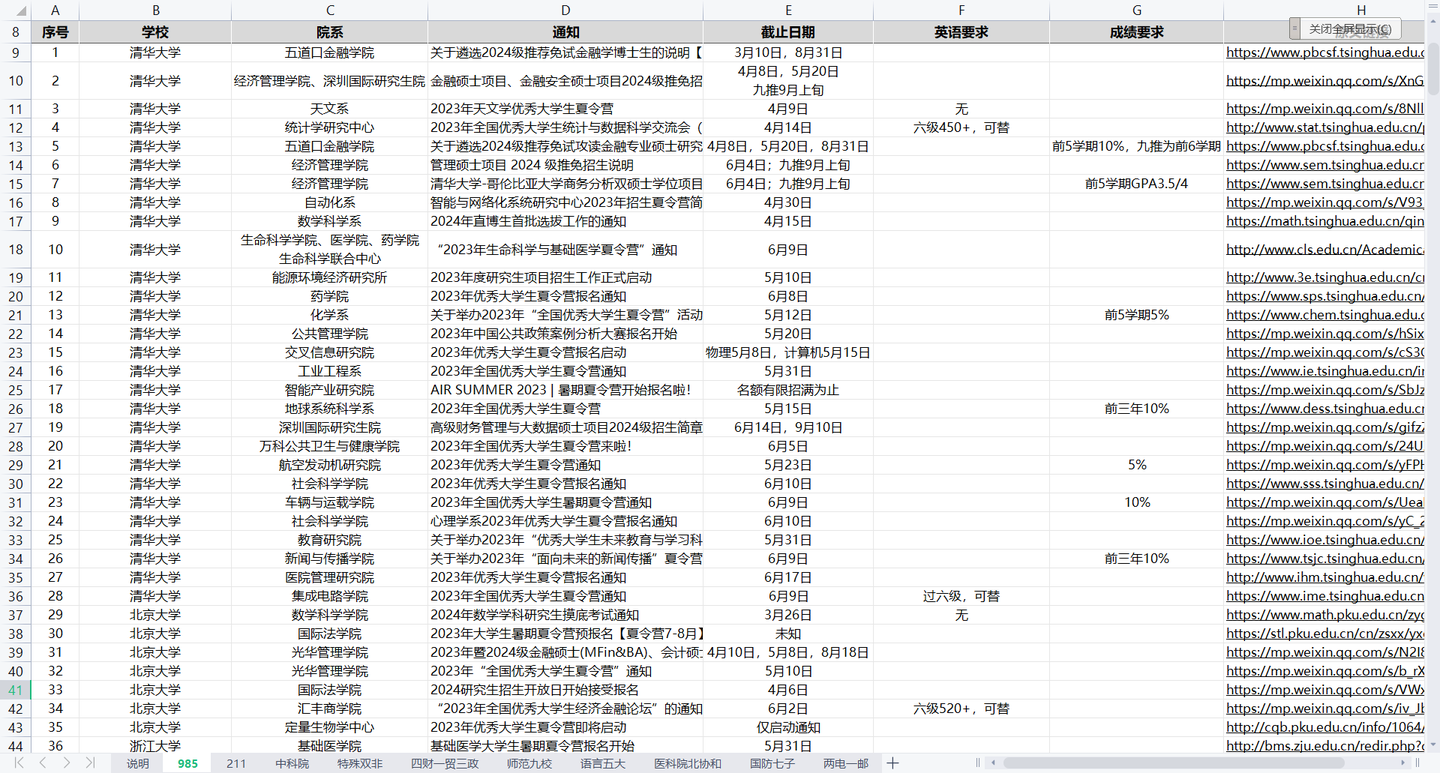Open the bms.zju.edu.cn link in row 44
This screenshot has height=773, width=1440.
coord(1325,745)
